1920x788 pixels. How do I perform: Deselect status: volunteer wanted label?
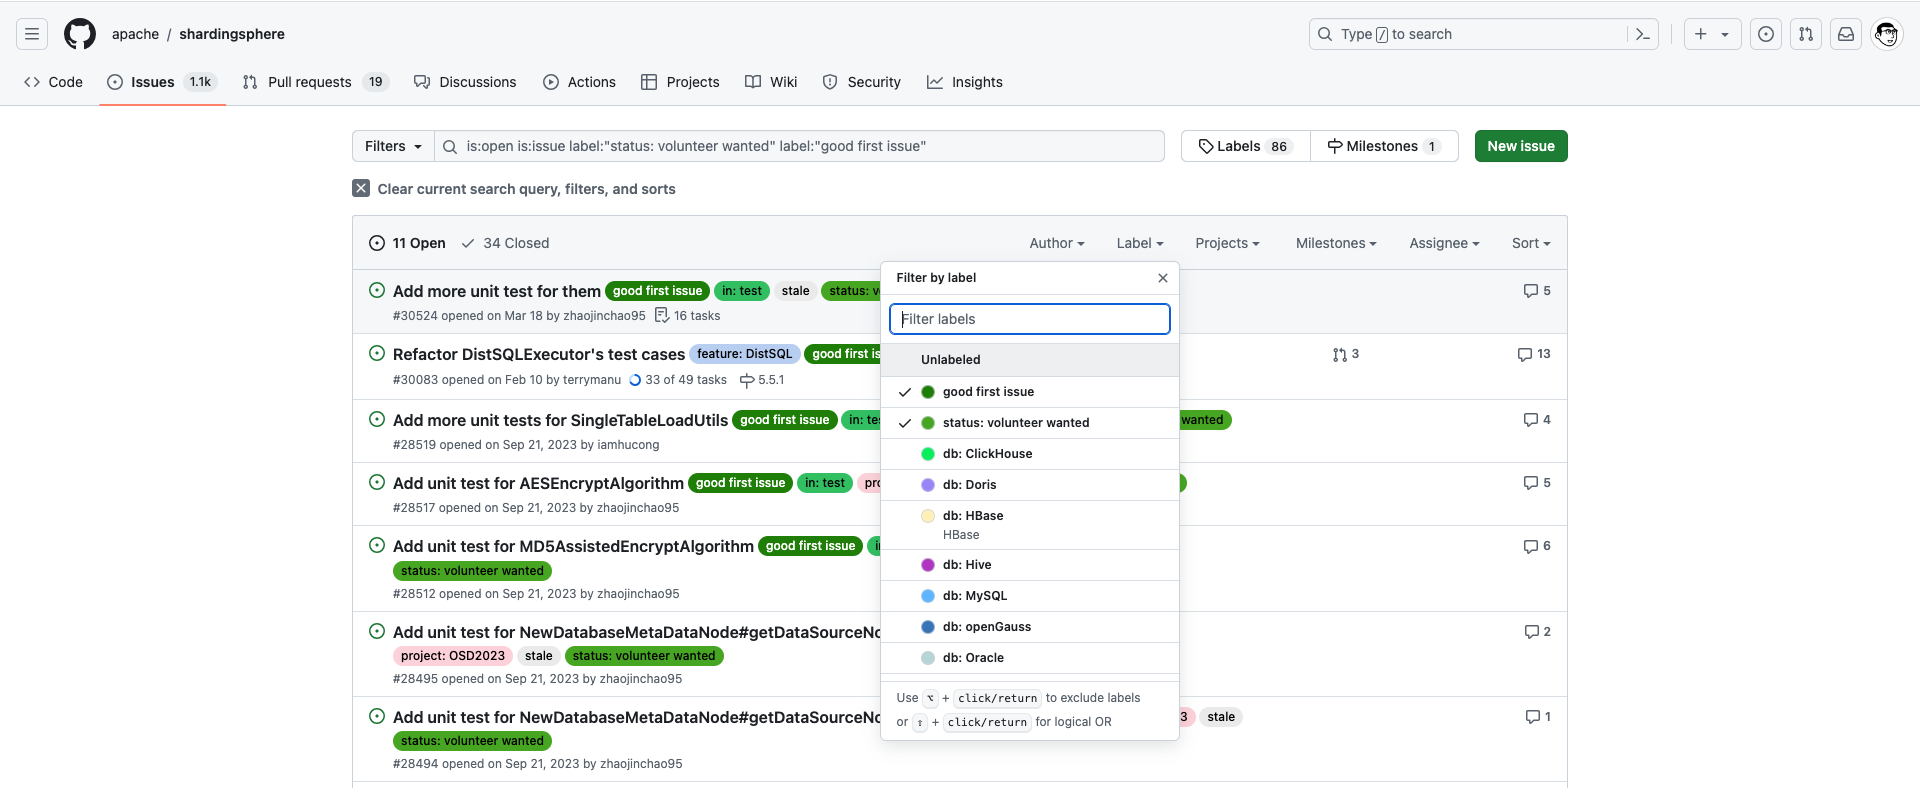click(x=1030, y=423)
